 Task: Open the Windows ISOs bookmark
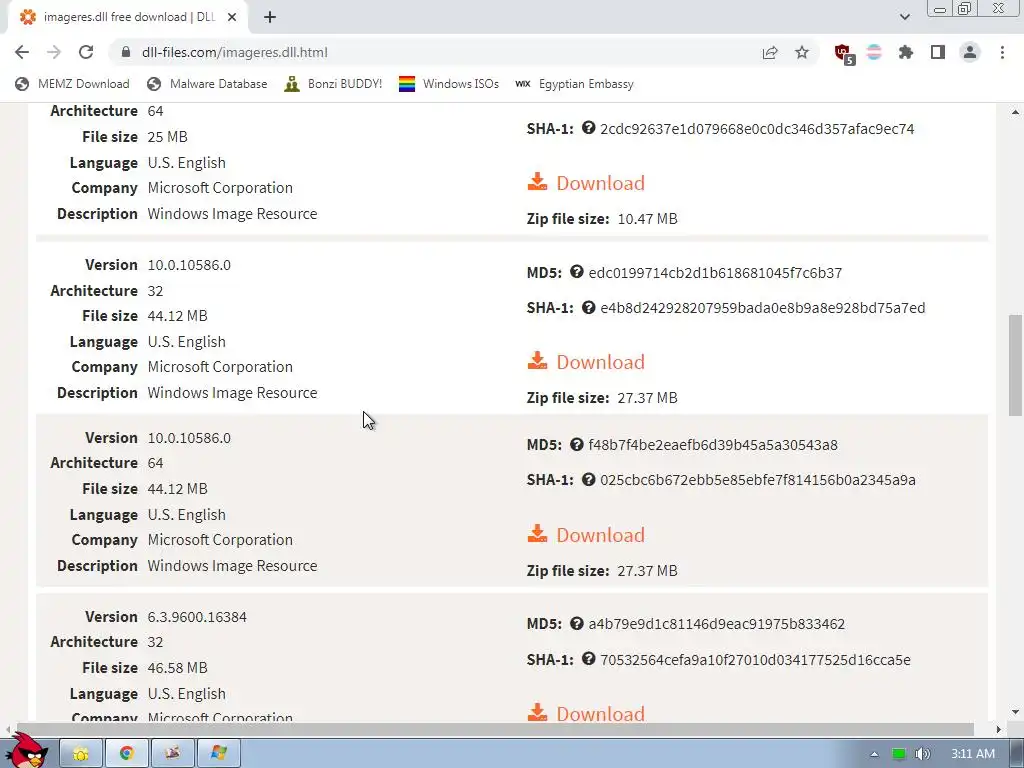[449, 84]
